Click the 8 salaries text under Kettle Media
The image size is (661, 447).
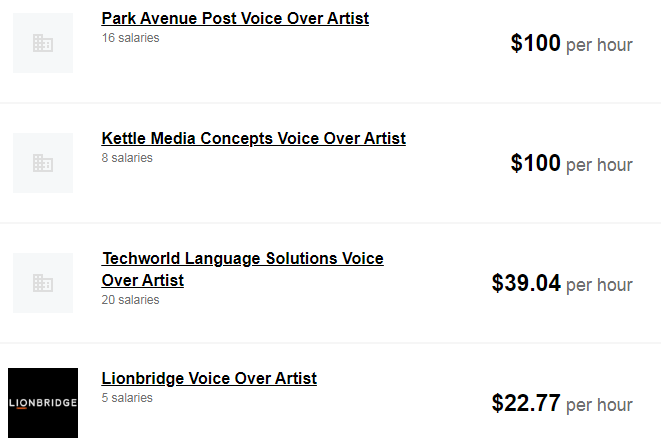tap(127, 158)
